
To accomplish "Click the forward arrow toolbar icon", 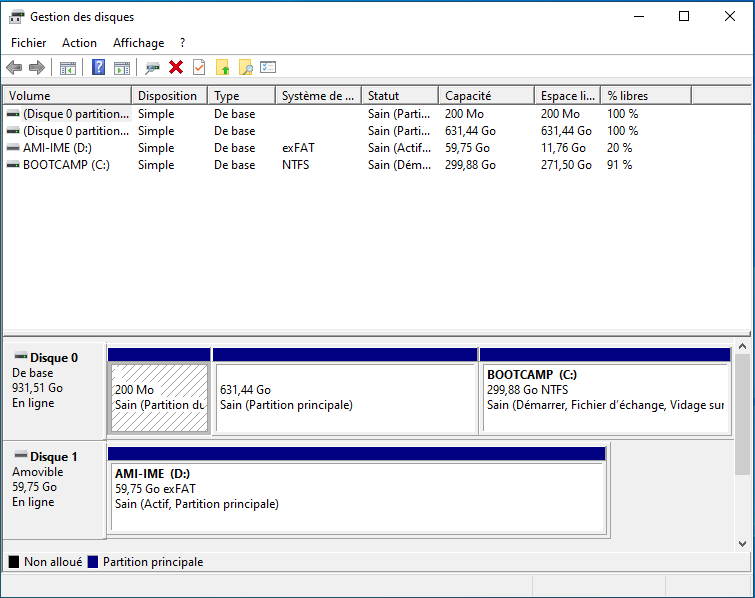I will [x=37, y=67].
